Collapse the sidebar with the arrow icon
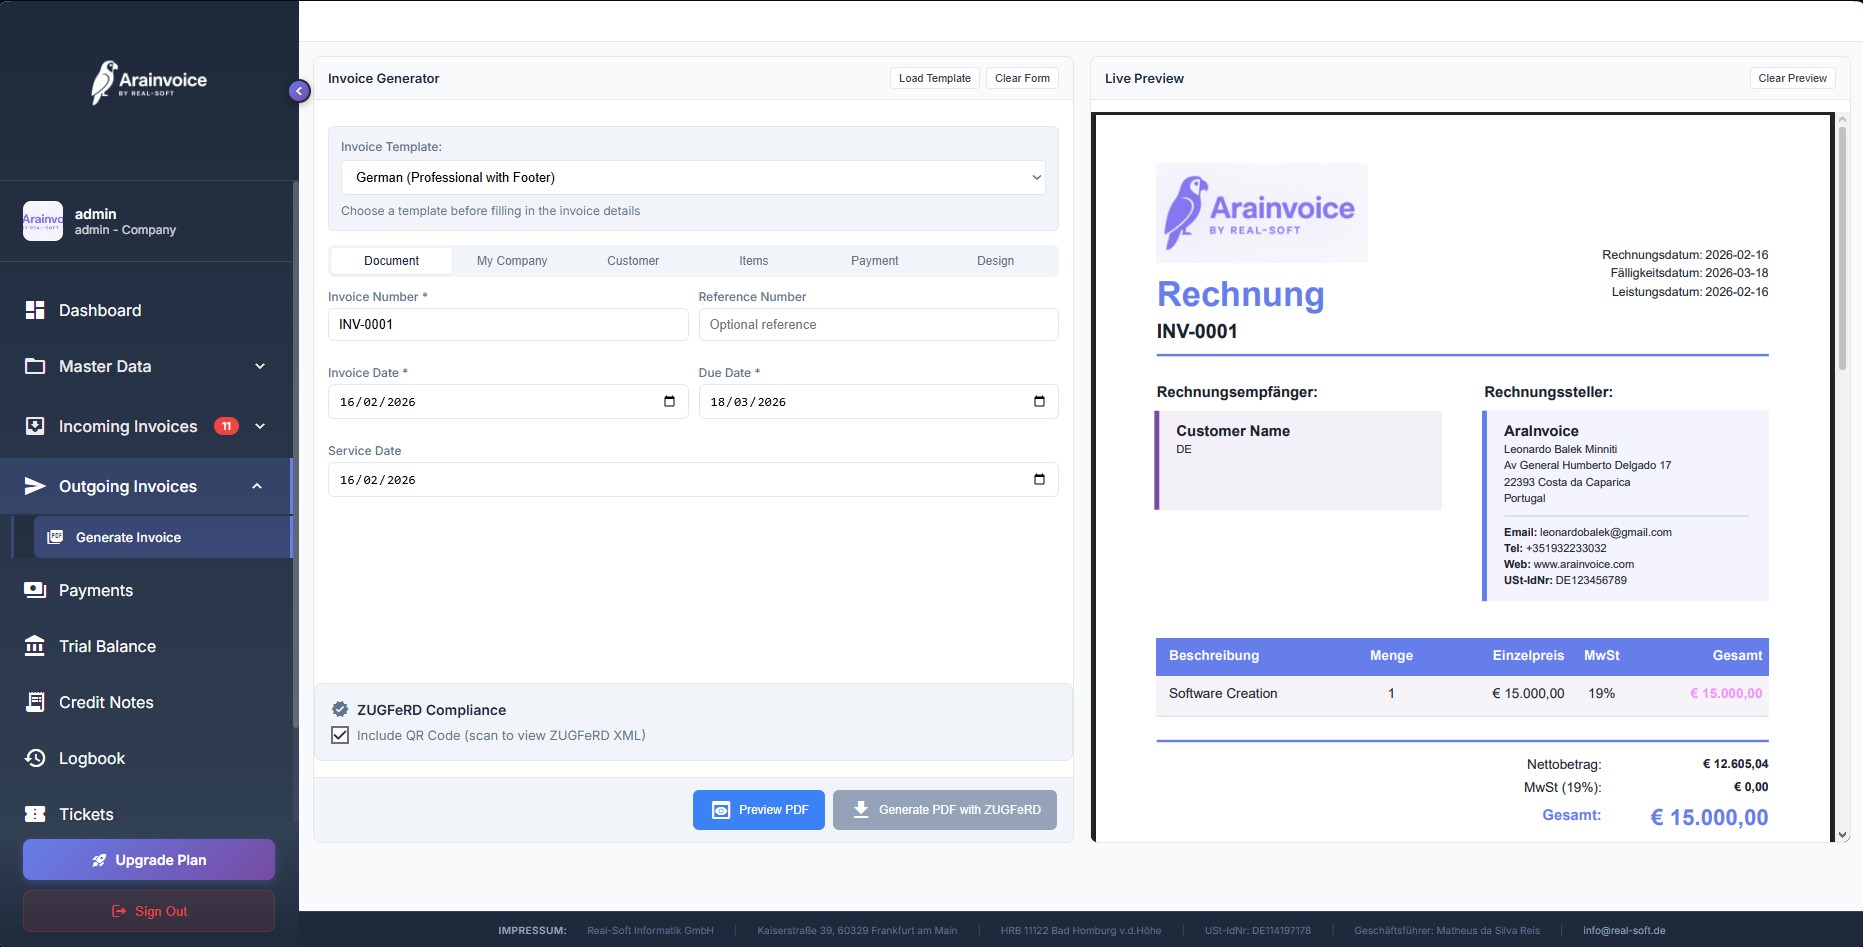Viewport: 1863px width, 947px height. (x=298, y=90)
